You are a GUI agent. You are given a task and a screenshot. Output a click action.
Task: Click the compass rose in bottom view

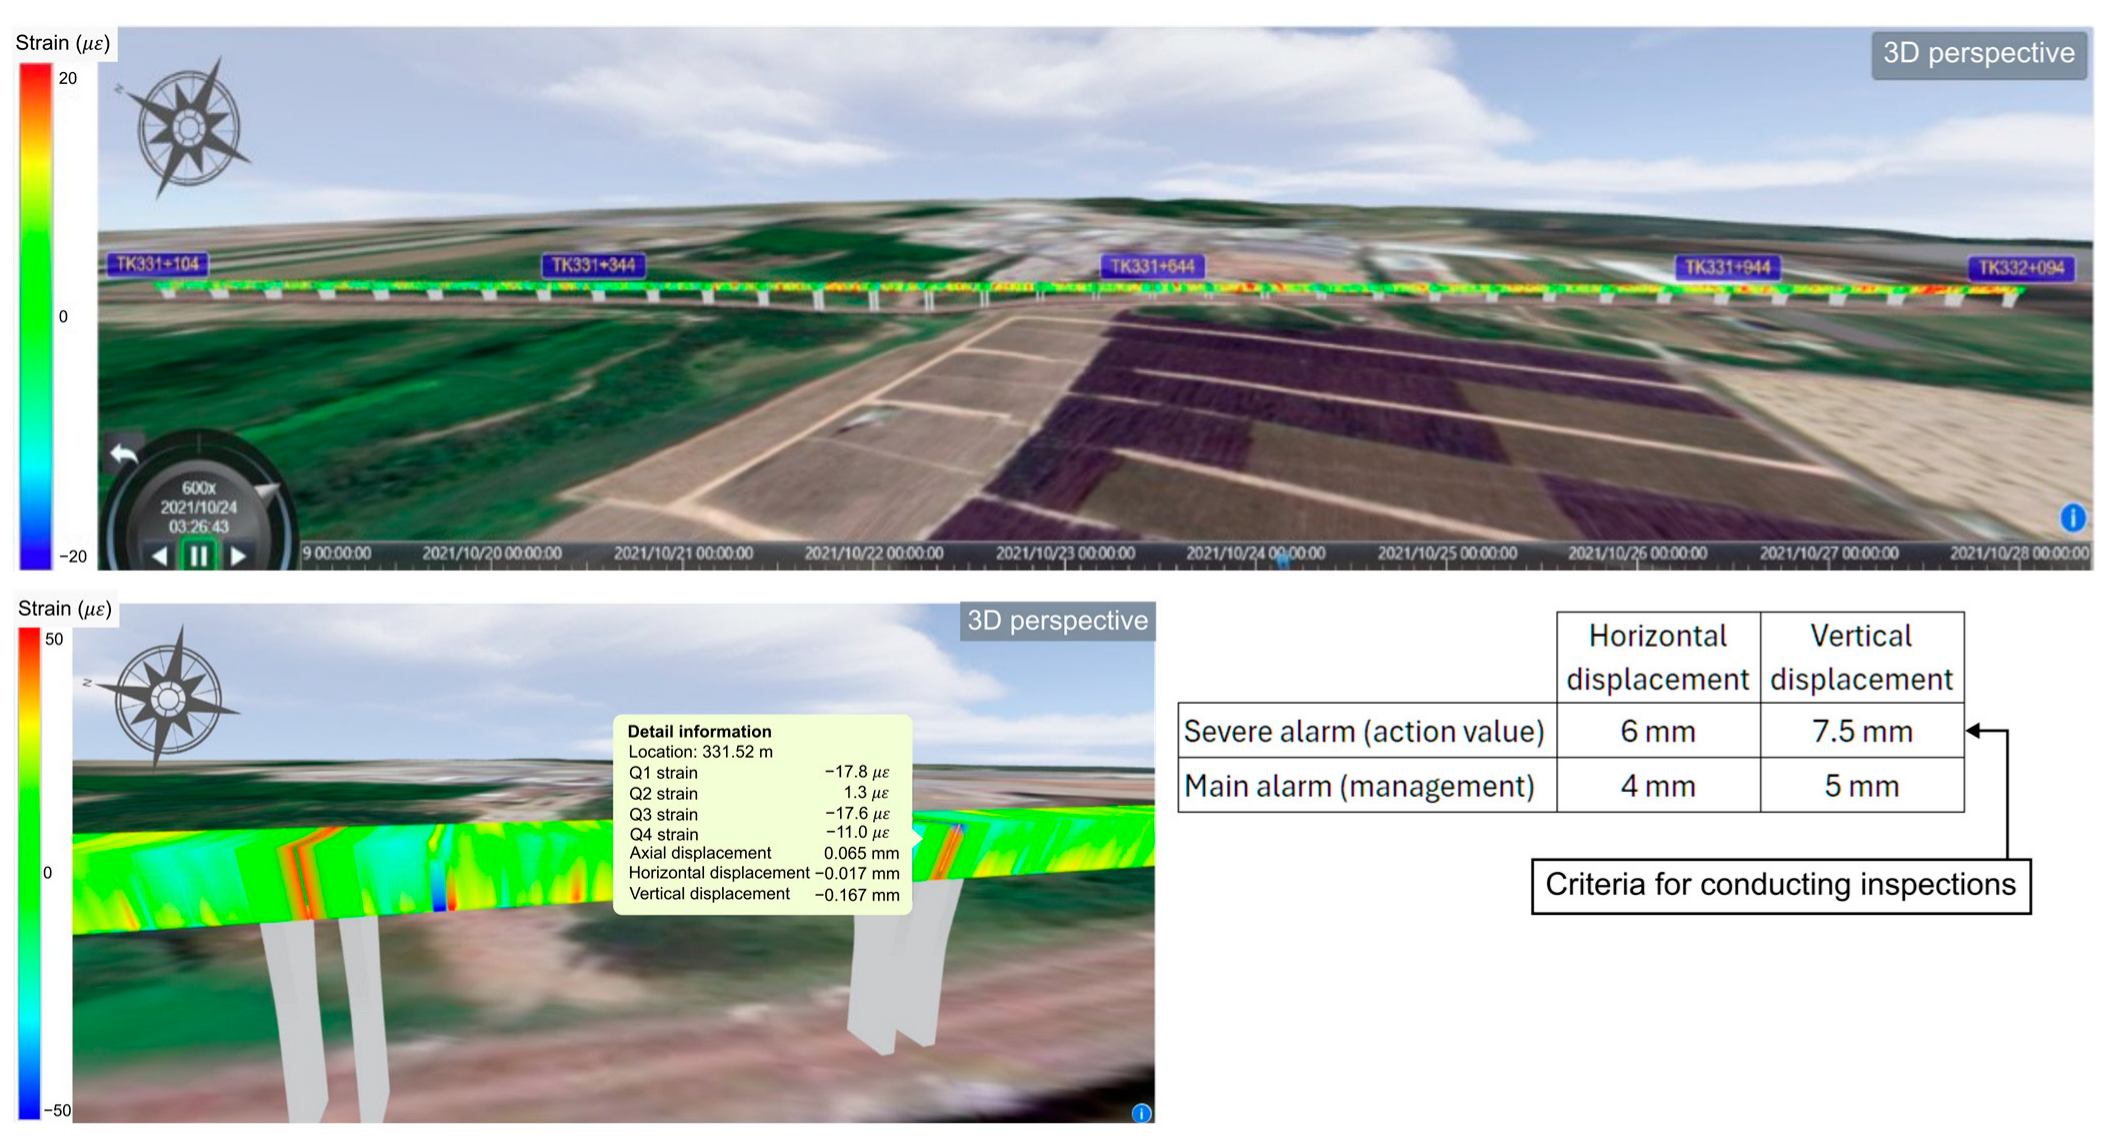[168, 698]
